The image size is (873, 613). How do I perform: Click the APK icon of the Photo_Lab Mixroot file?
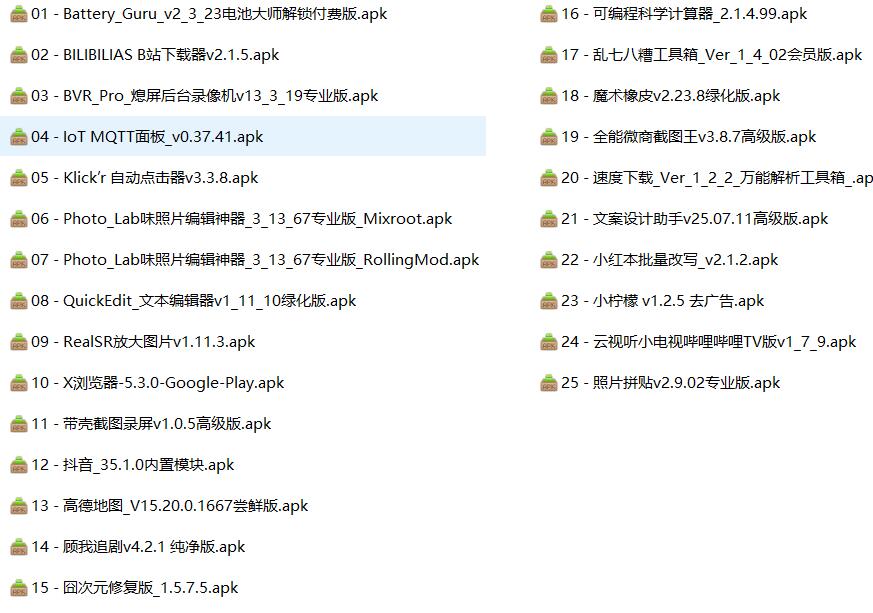(19, 219)
